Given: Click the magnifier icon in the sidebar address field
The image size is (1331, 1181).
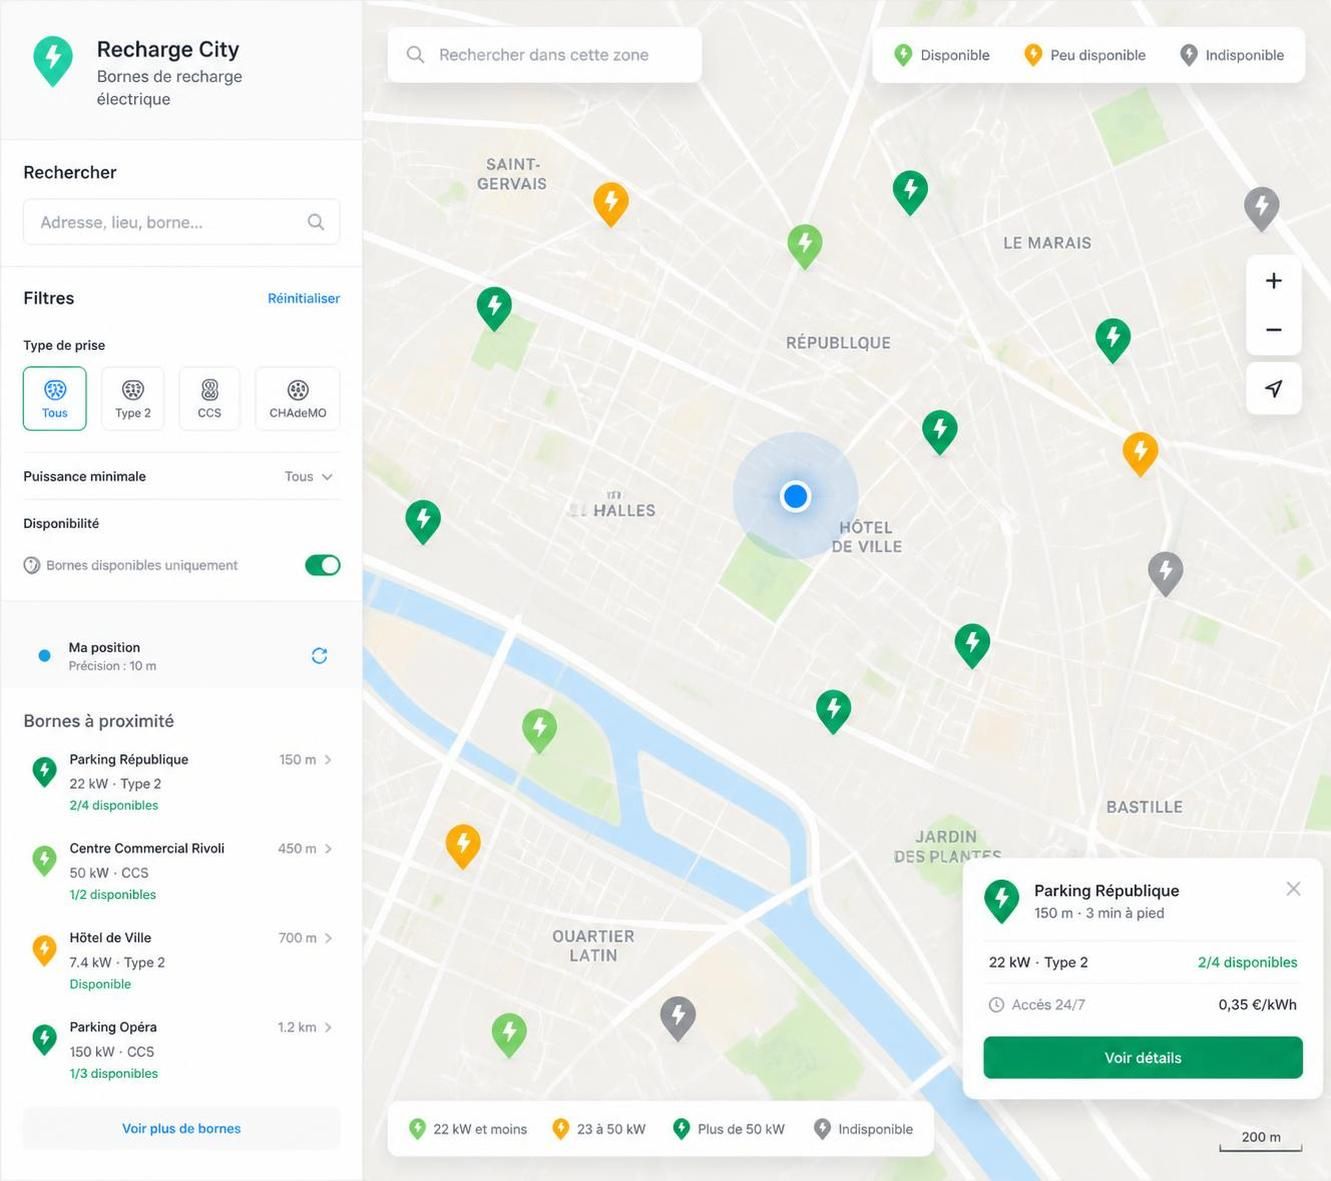Looking at the screenshot, I should coord(315,222).
